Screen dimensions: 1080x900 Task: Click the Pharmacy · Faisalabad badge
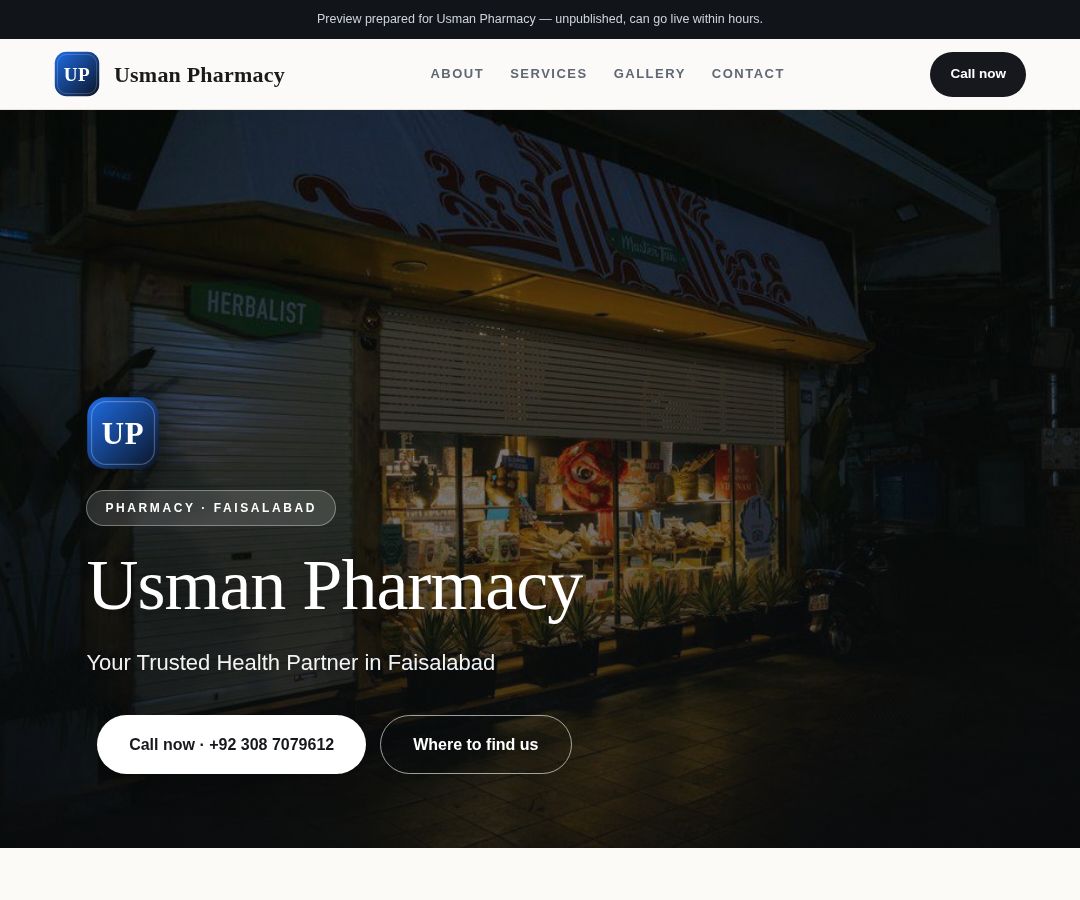(211, 508)
